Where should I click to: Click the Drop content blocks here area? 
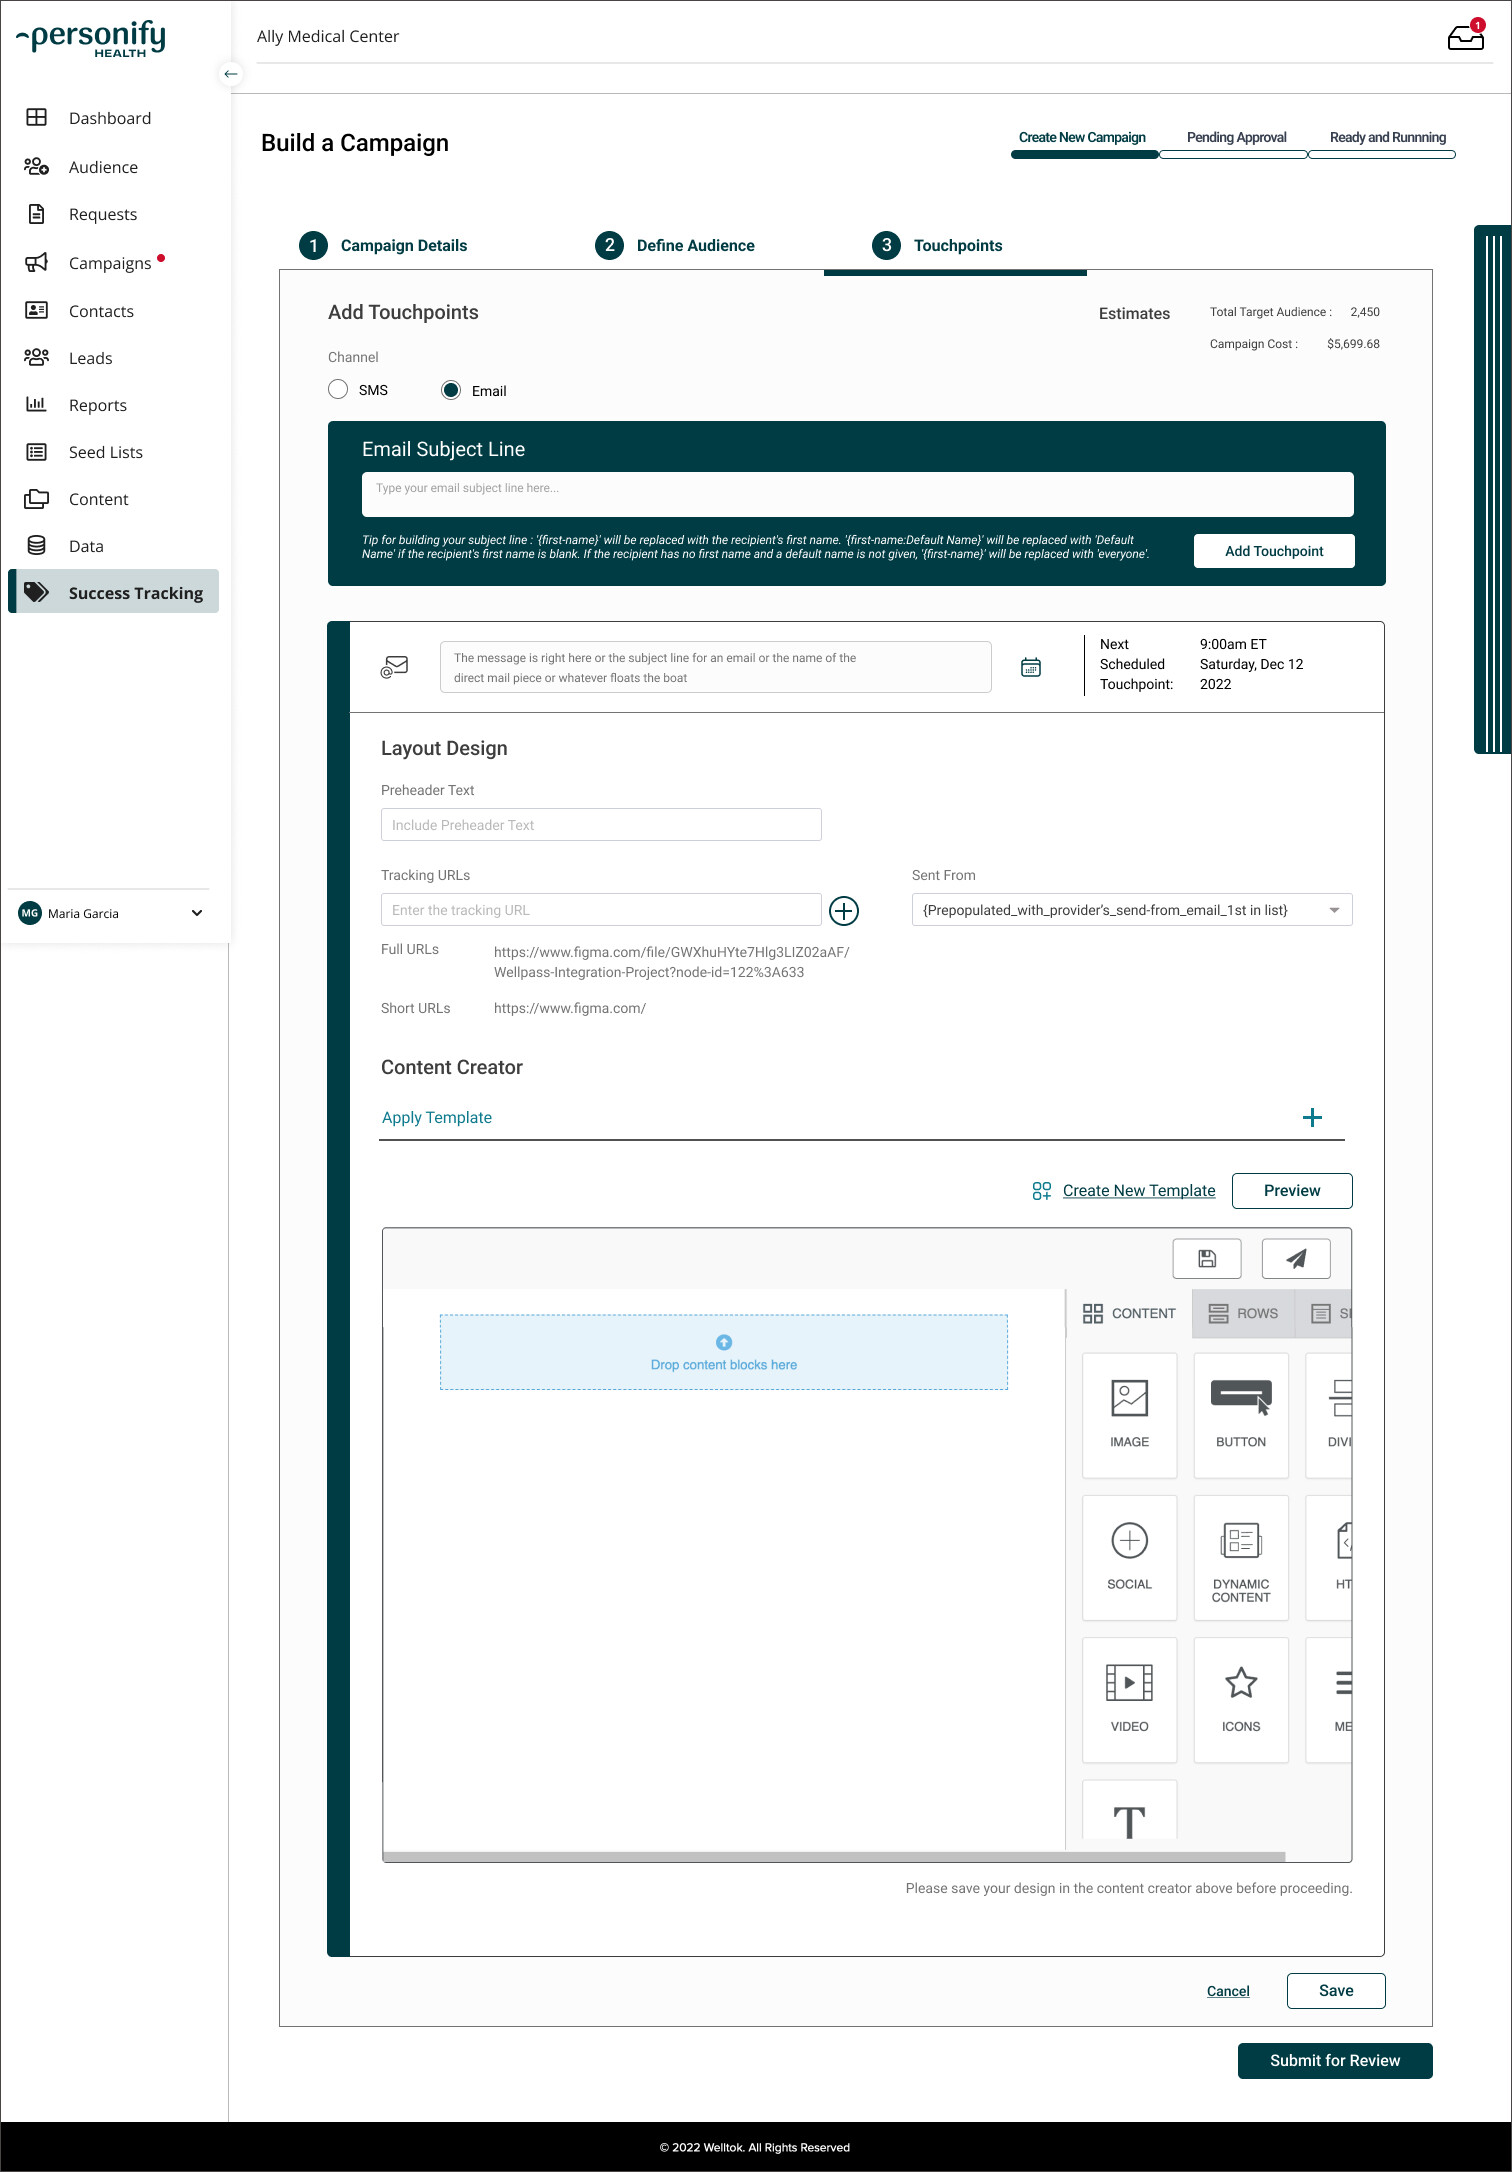click(x=724, y=1352)
